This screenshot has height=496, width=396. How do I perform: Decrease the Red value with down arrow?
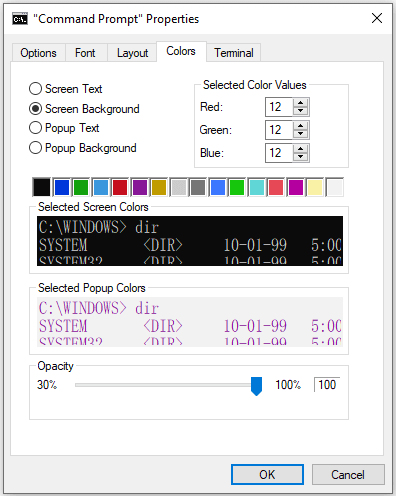(301, 111)
